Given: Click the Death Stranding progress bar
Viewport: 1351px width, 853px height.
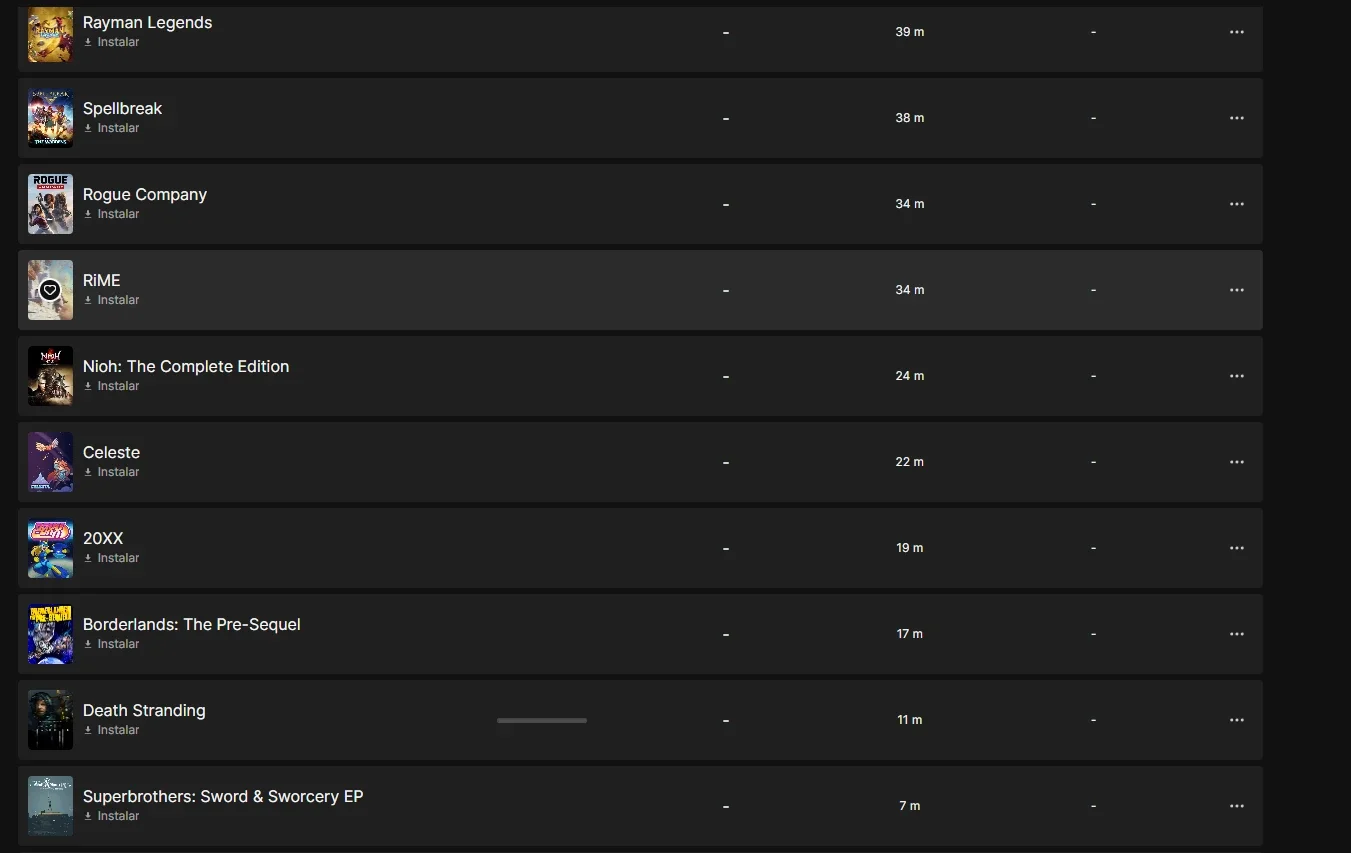Looking at the screenshot, I should click(x=542, y=720).
